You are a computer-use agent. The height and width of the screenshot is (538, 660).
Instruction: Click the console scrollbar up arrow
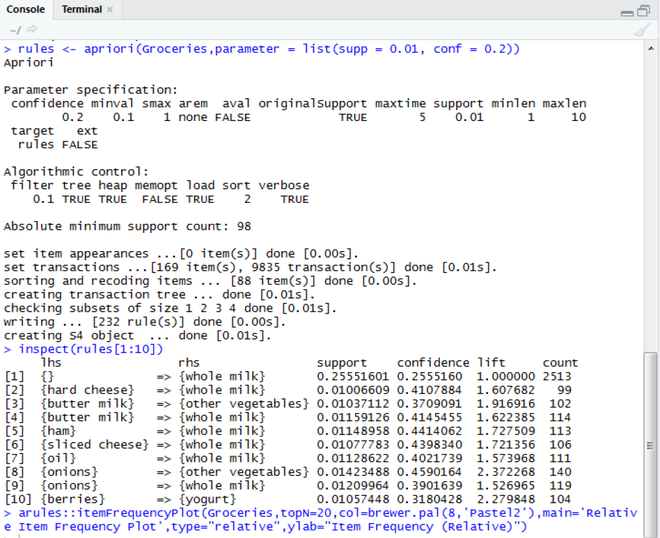pyautogui.click(x=651, y=48)
